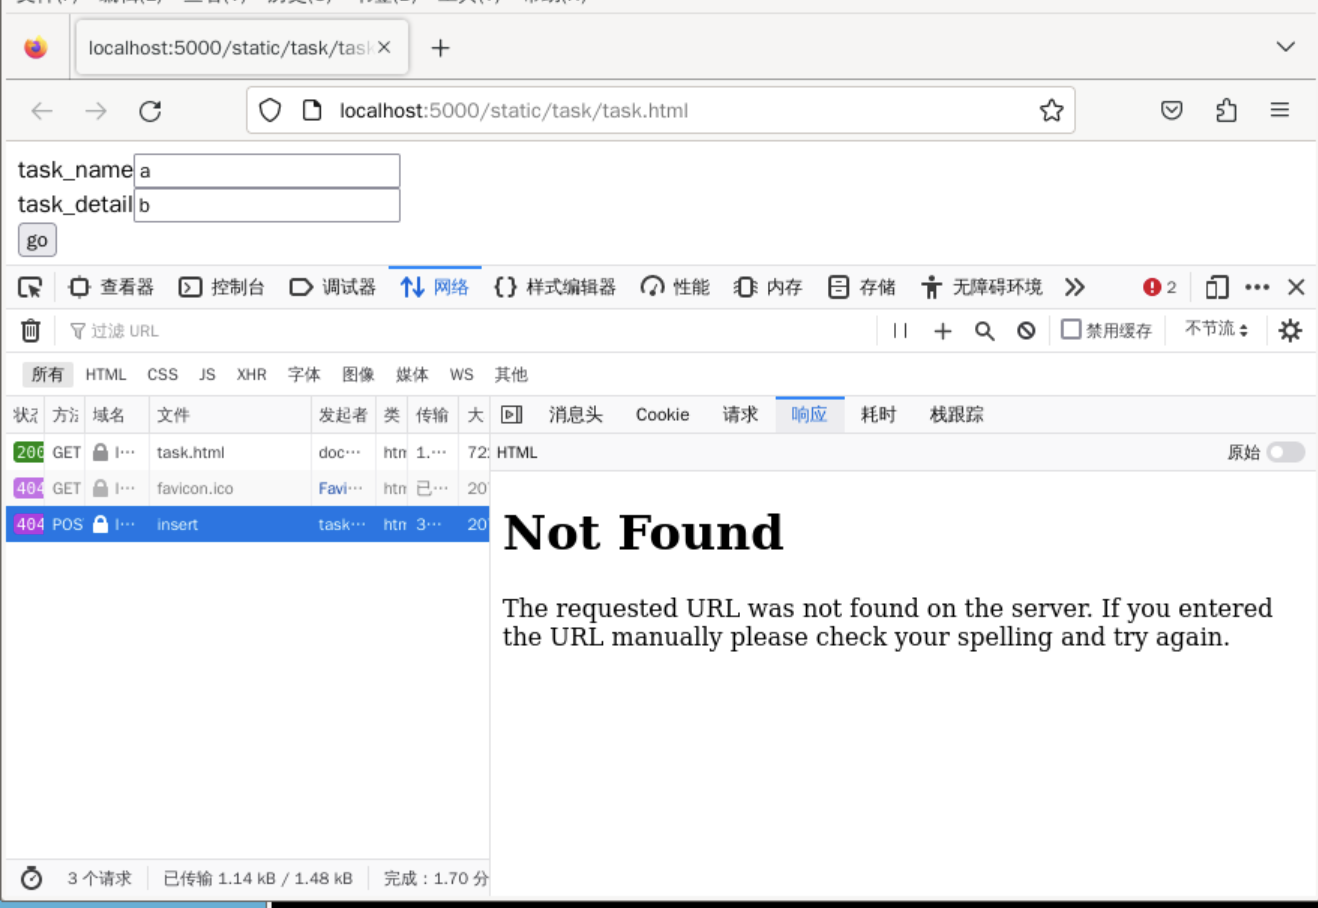Select the insert POST request row
Image resolution: width=1318 pixels, height=908 pixels.
coord(248,524)
